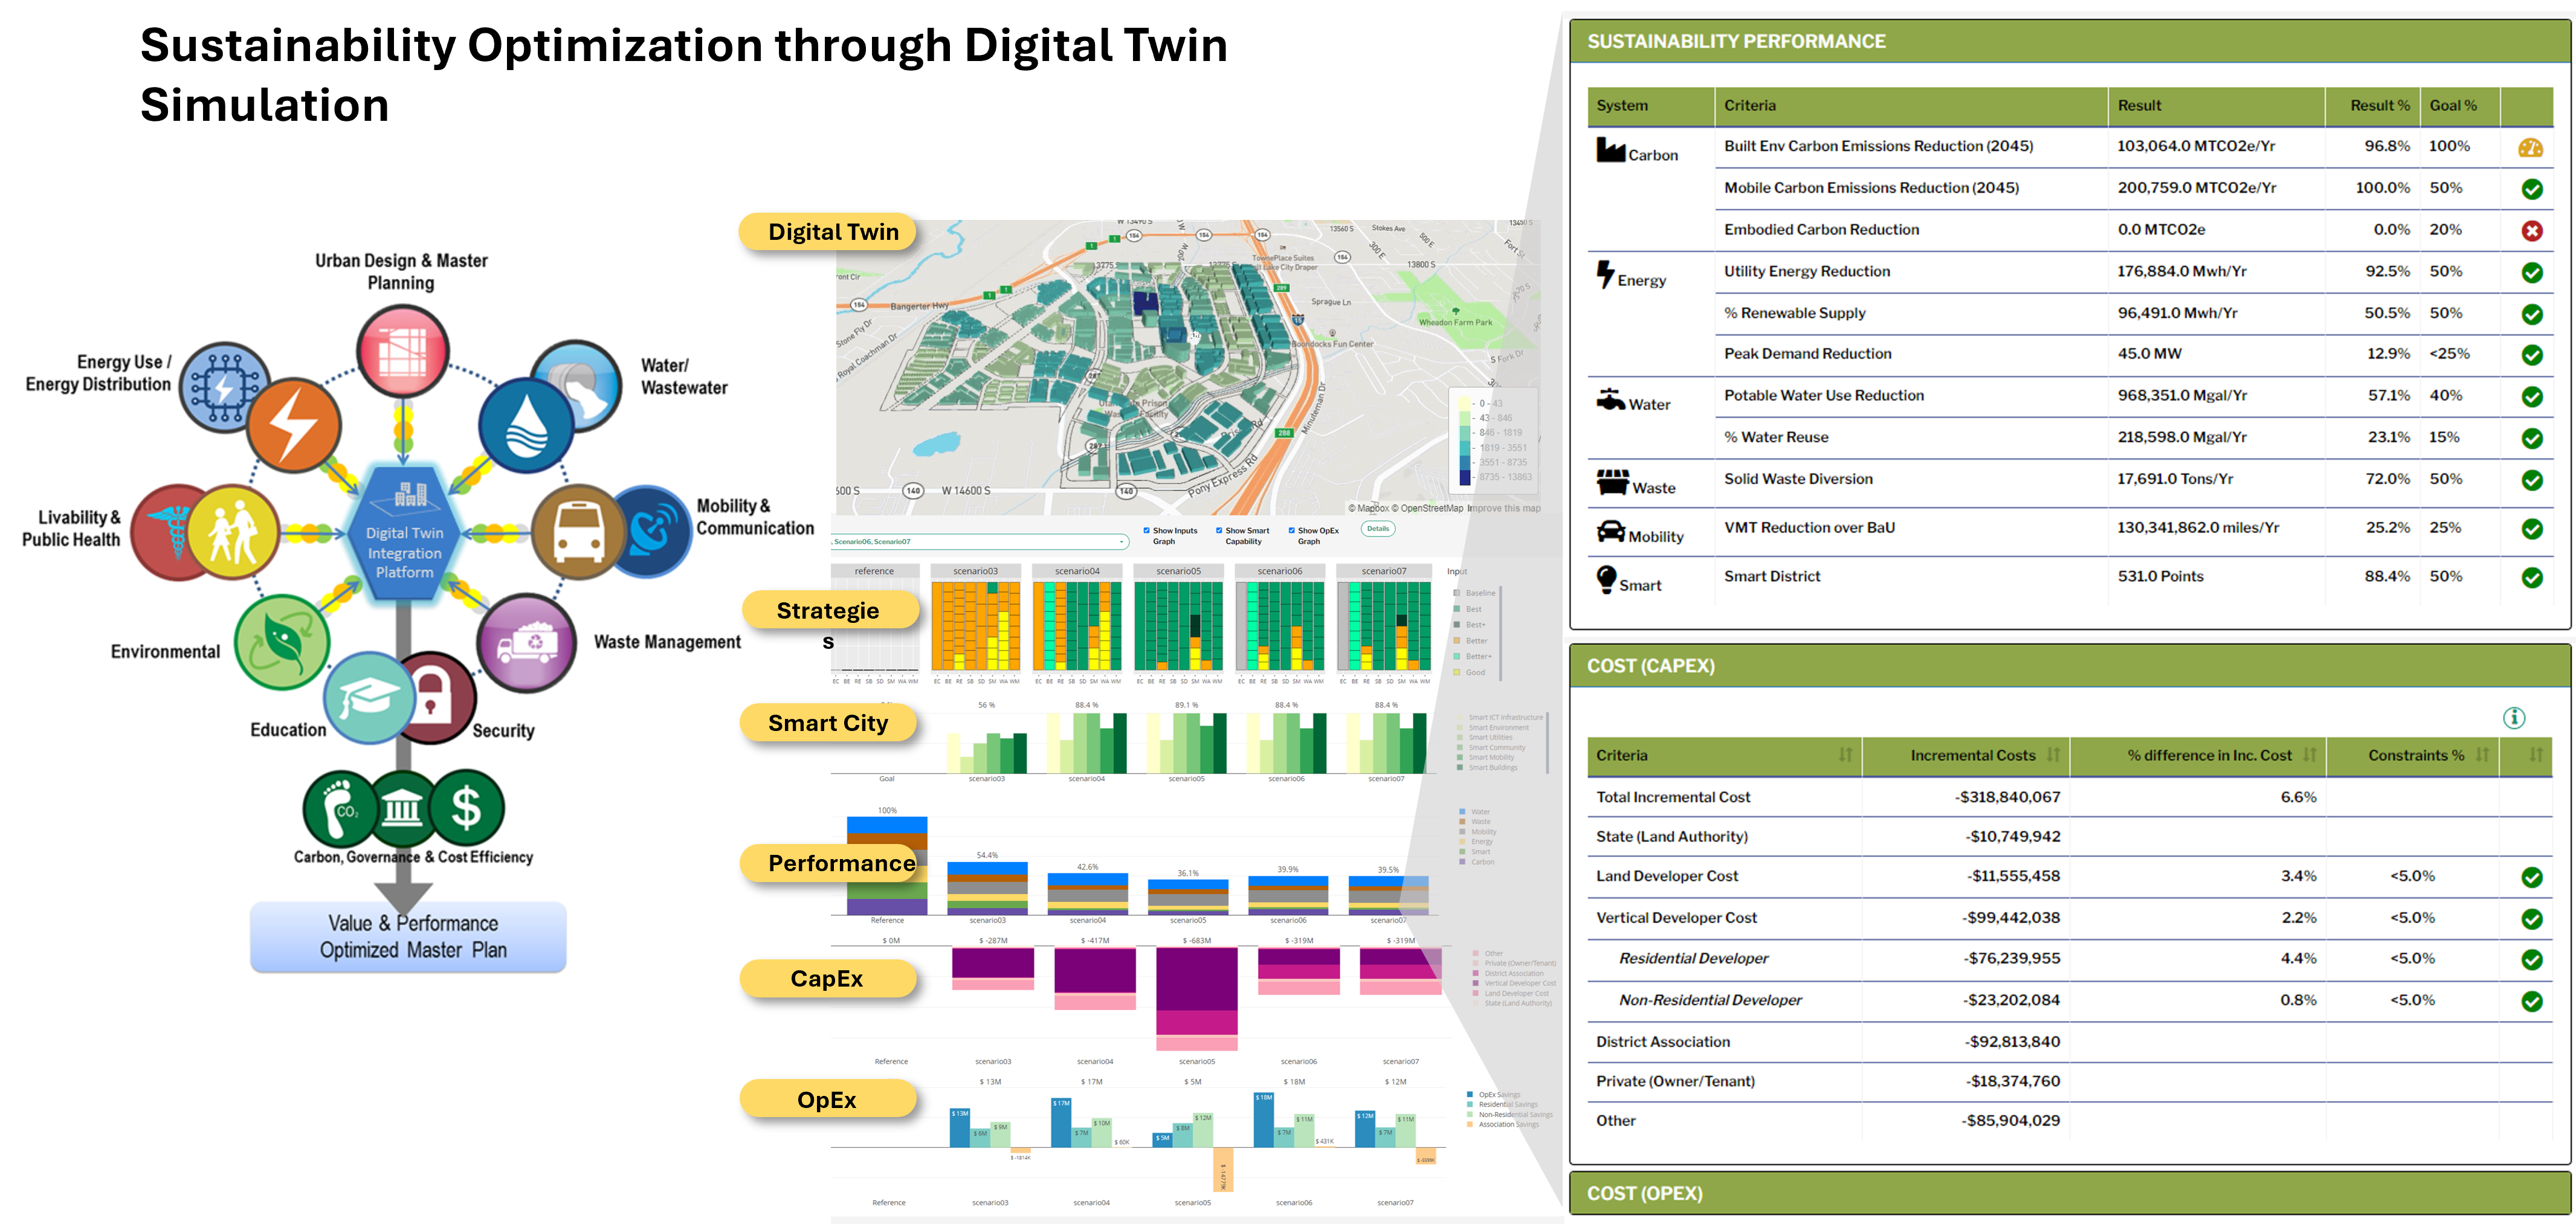Click the satellite dish Communication icon

point(652,531)
